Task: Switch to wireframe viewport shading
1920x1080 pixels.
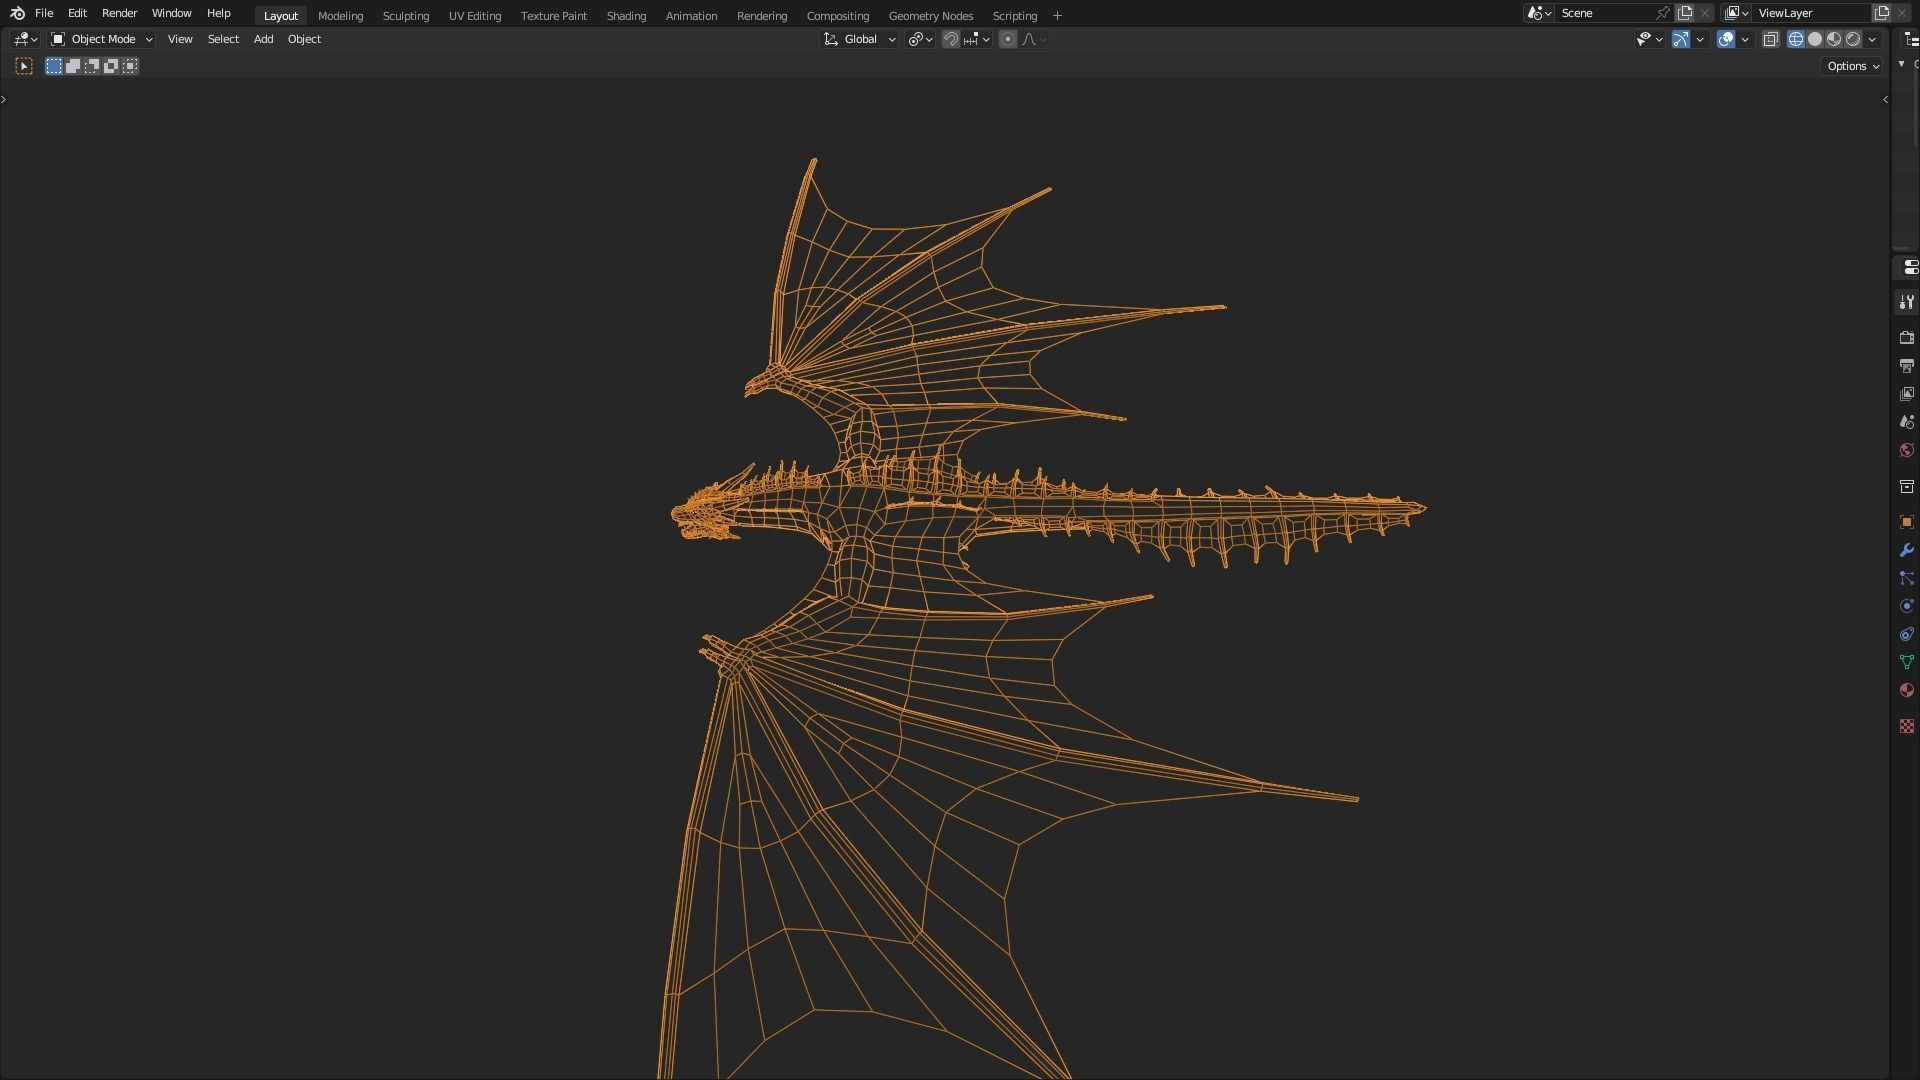Action: point(1796,39)
